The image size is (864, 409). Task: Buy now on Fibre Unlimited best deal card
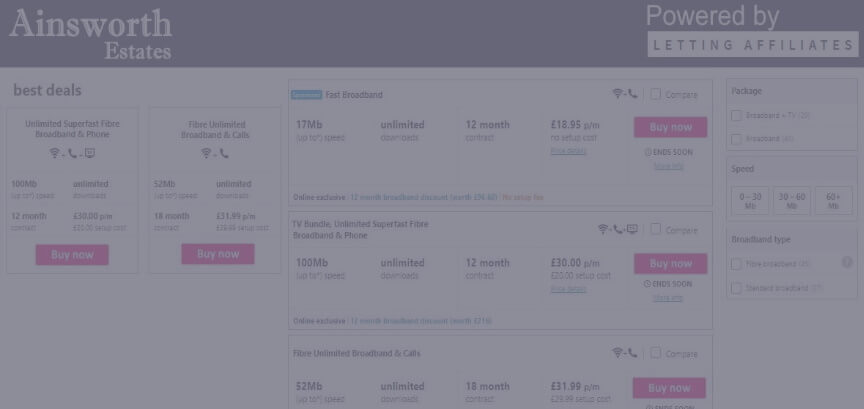pos(218,254)
